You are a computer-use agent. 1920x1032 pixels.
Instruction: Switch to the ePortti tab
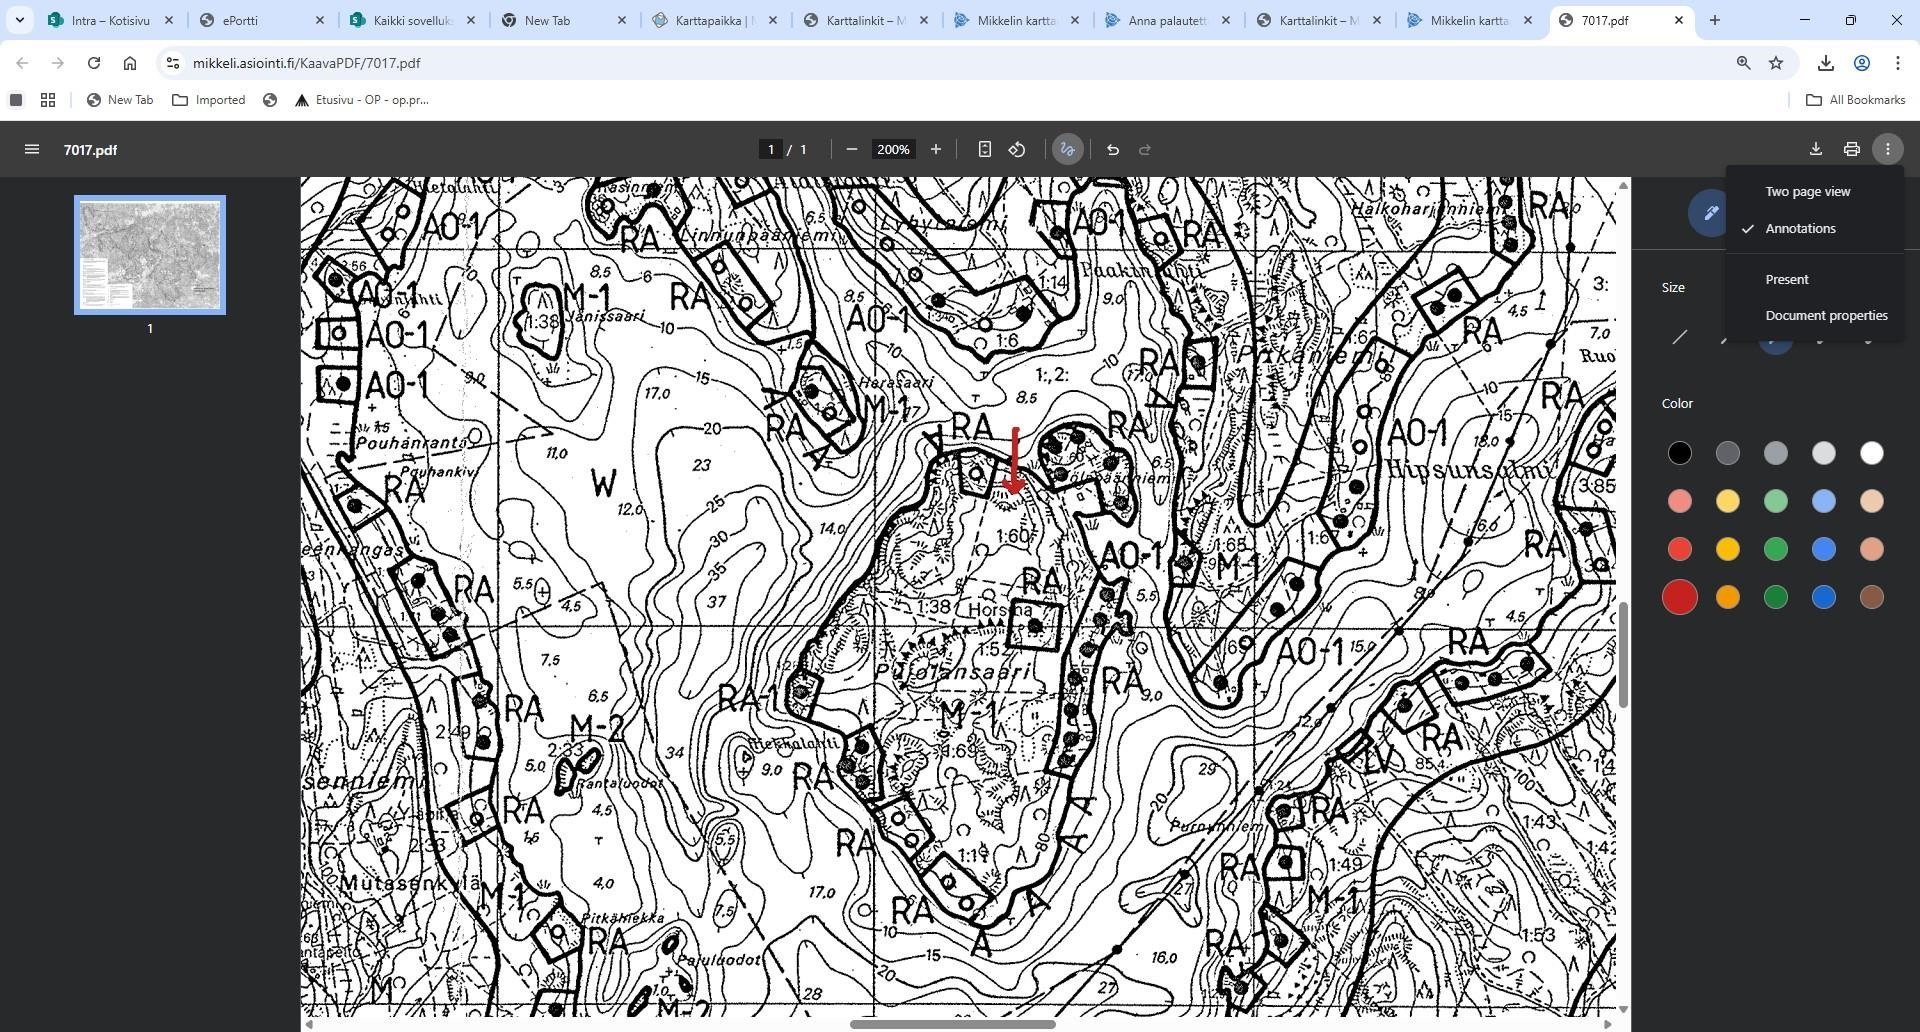[262, 20]
